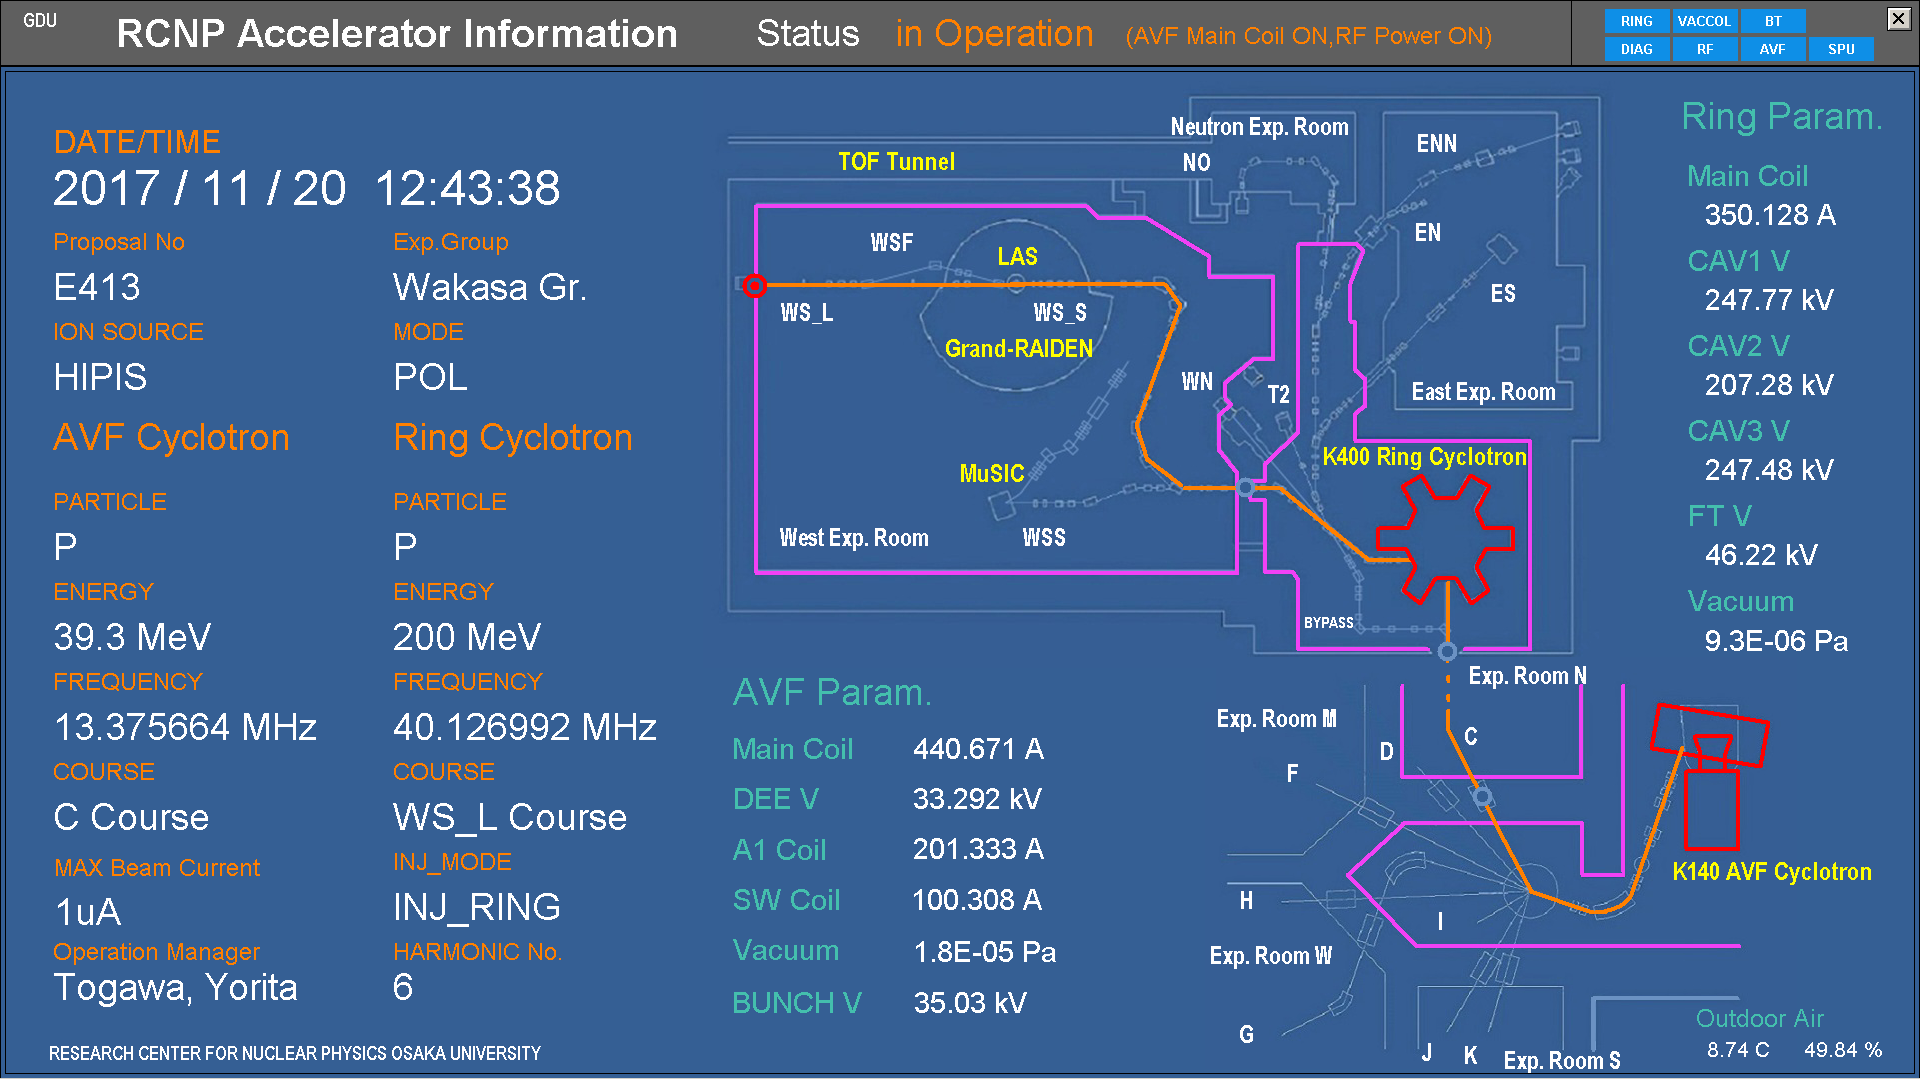Click the beam switch node near C

[1482, 797]
